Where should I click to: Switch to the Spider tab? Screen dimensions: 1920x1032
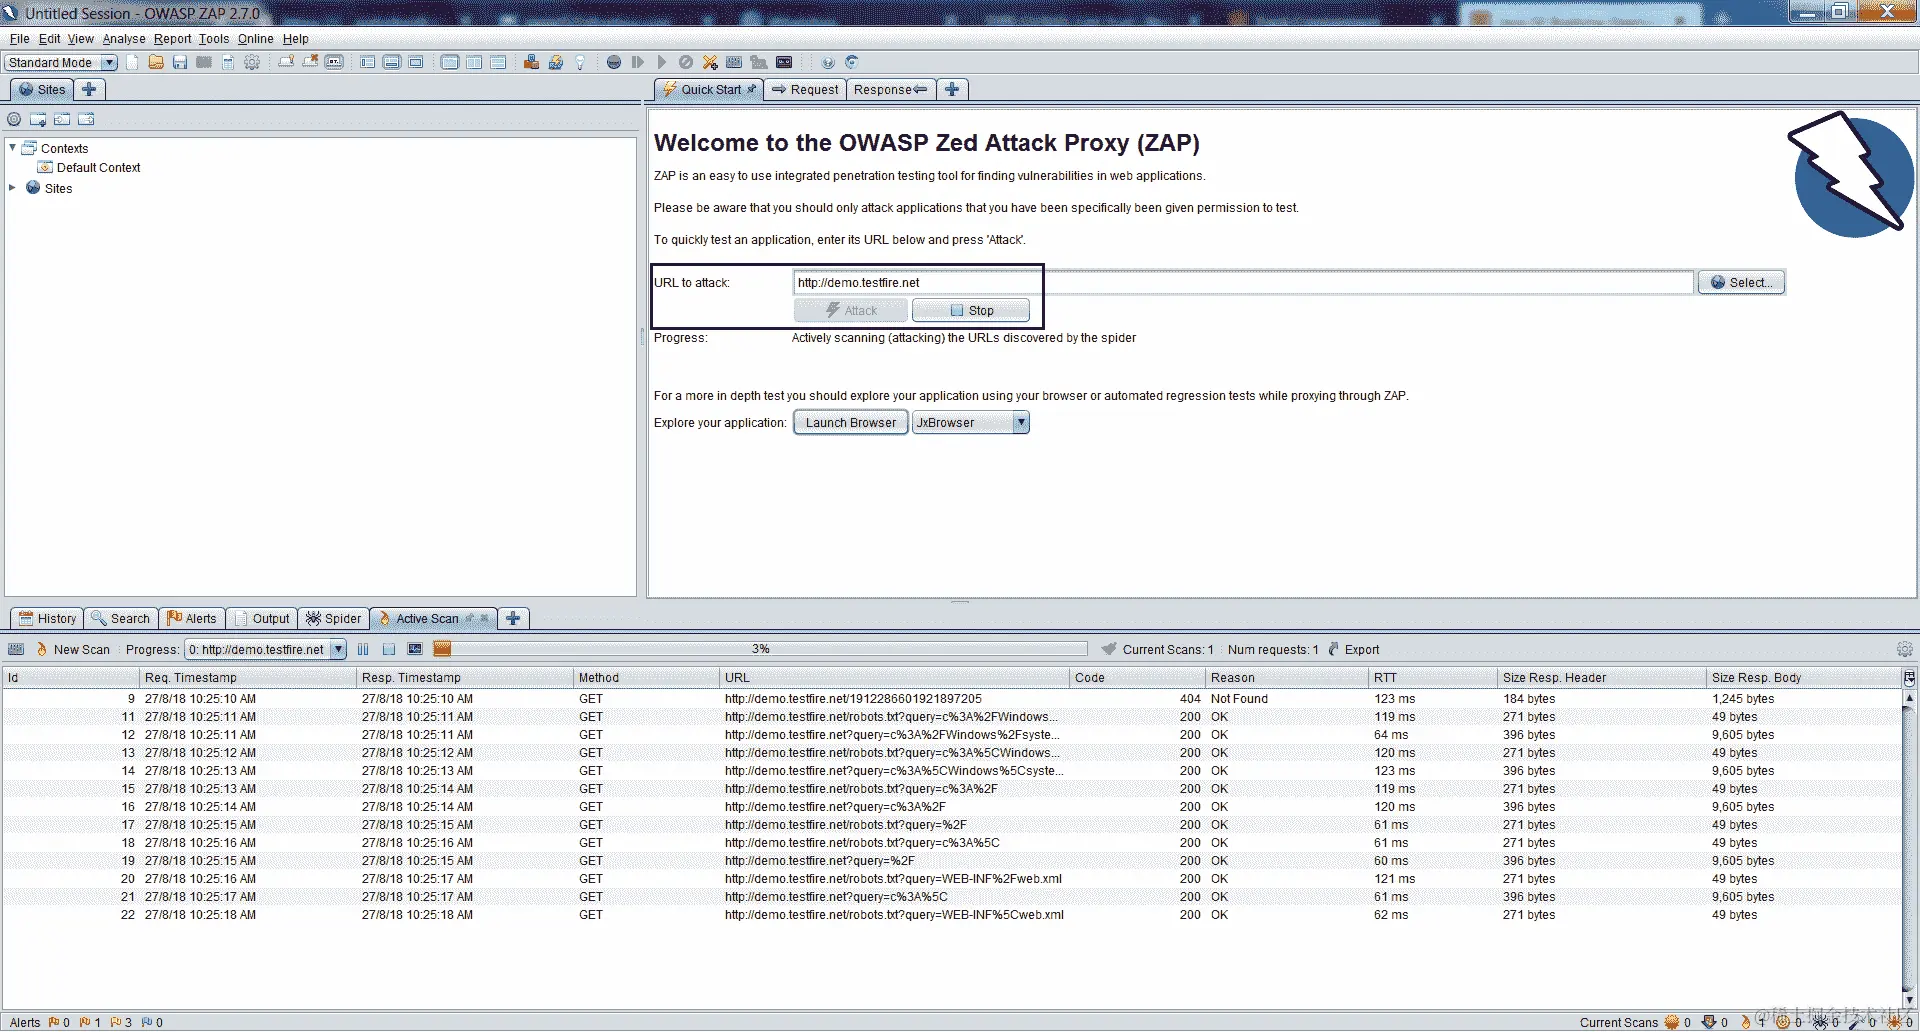click(x=334, y=619)
